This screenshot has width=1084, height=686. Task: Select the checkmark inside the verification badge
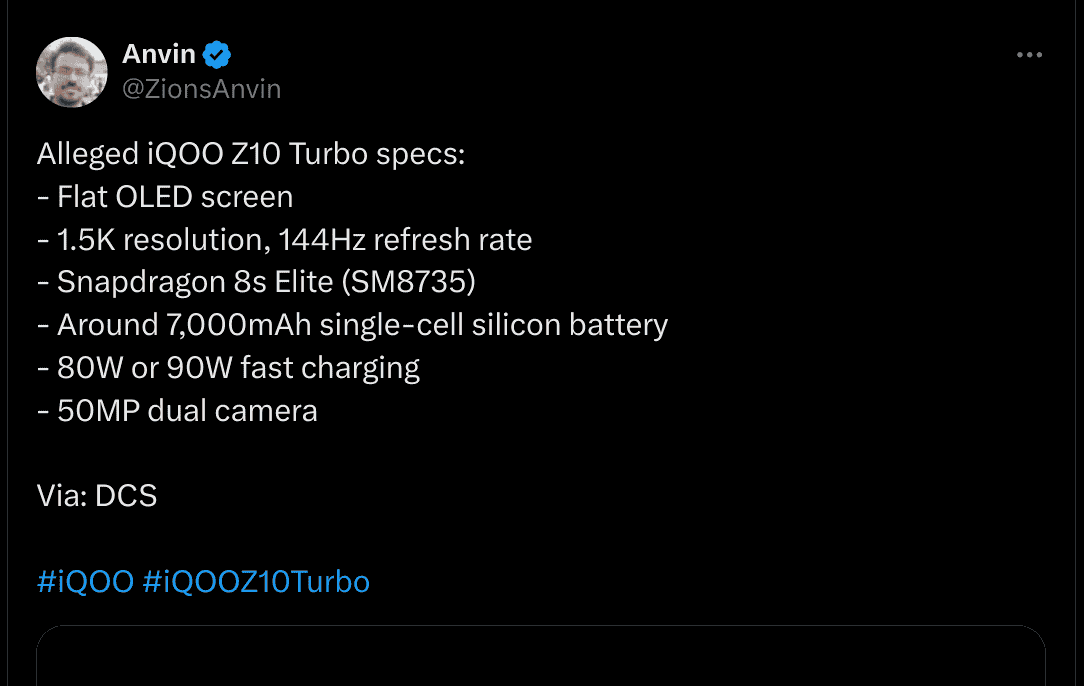215,54
